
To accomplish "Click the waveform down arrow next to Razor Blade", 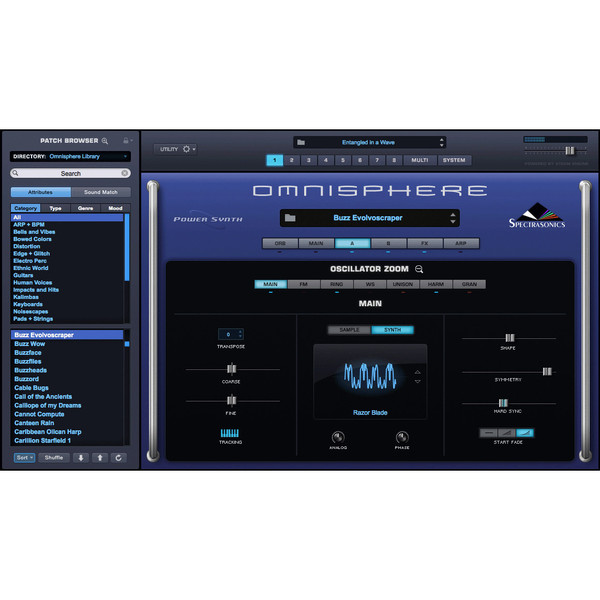I will point(417,382).
